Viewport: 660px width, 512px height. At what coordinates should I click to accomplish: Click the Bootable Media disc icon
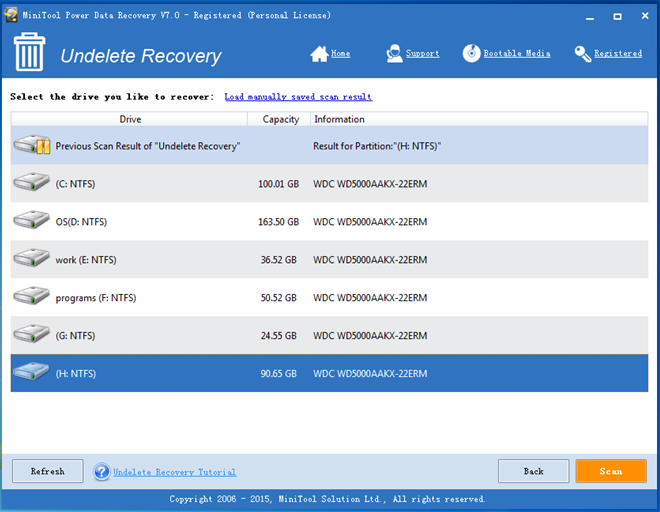[471, 53]
